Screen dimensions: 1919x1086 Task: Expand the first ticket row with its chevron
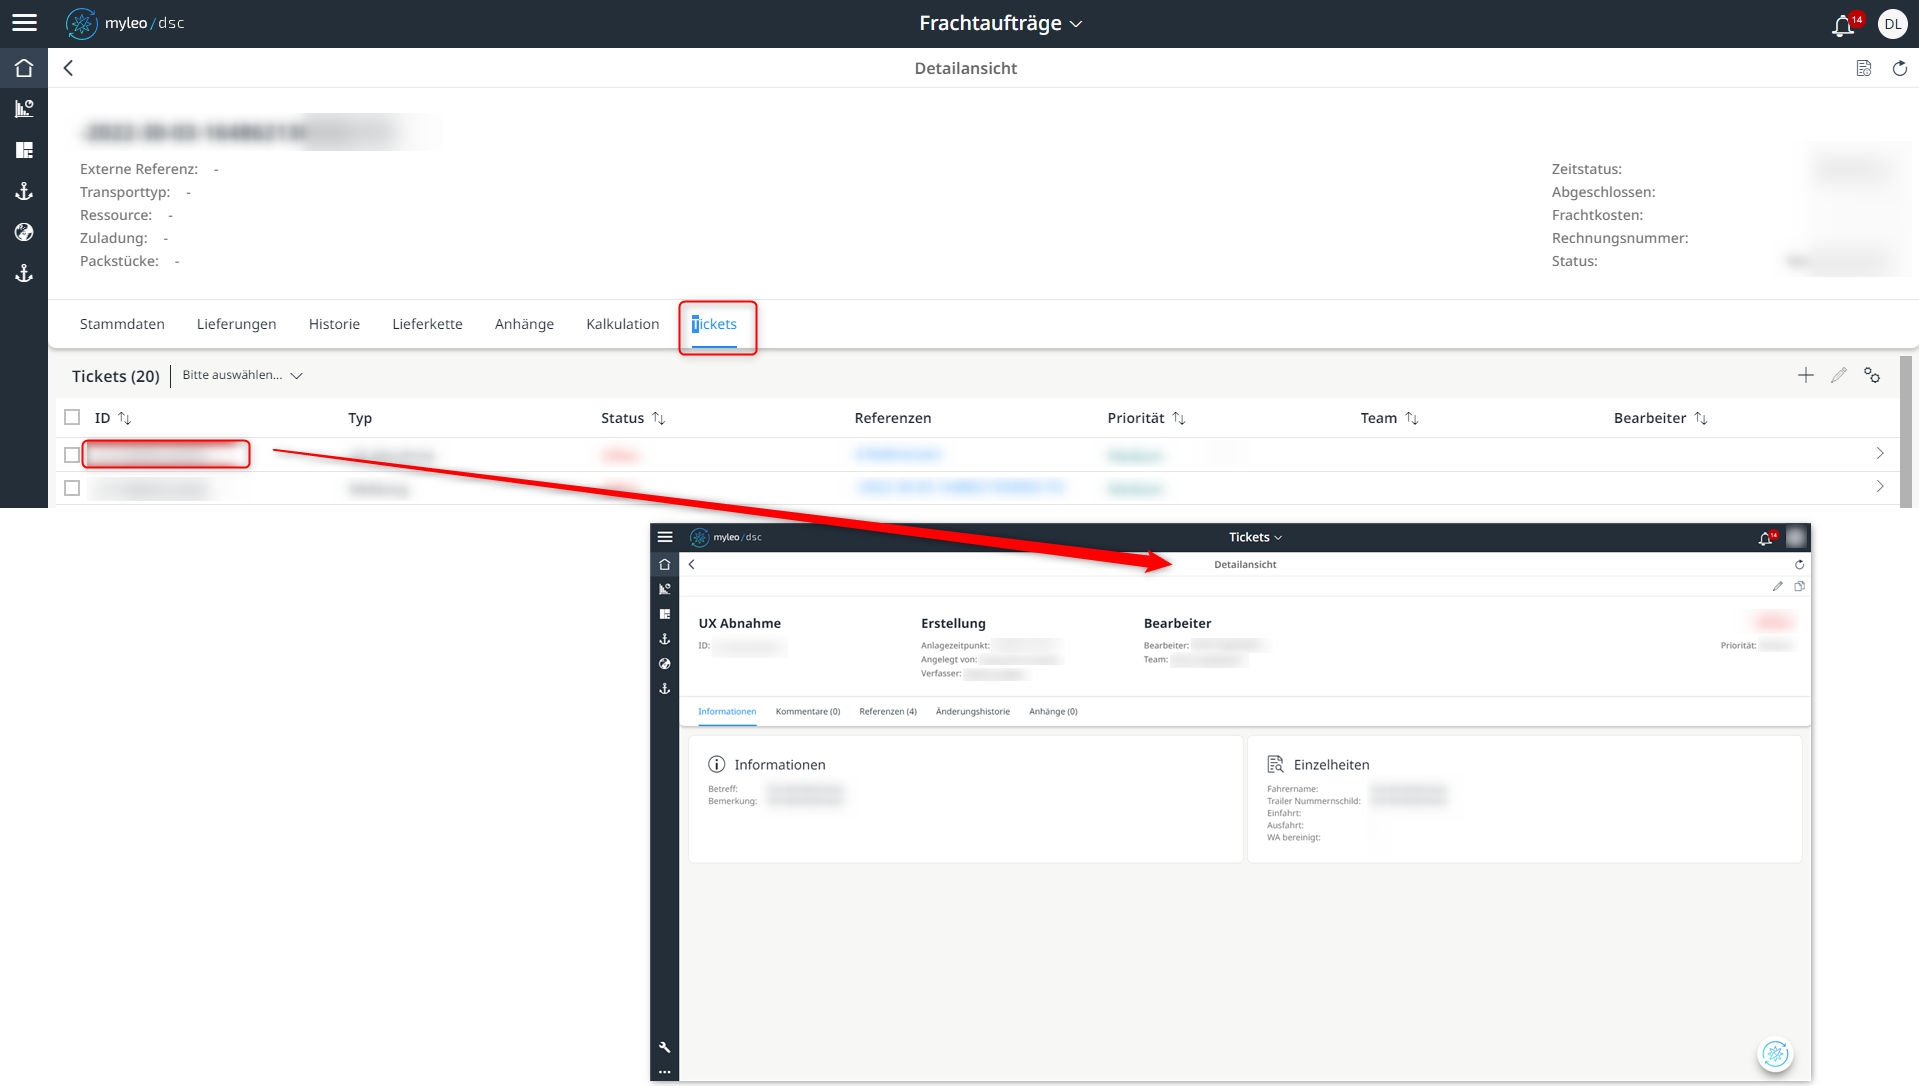click(1880, 454)
